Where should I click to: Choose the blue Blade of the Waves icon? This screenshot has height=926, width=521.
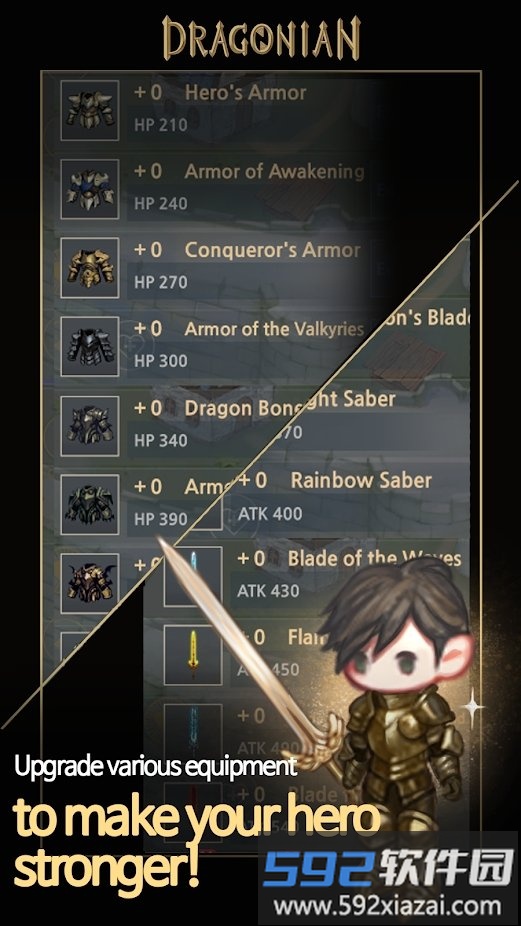[x=193, y=576]
